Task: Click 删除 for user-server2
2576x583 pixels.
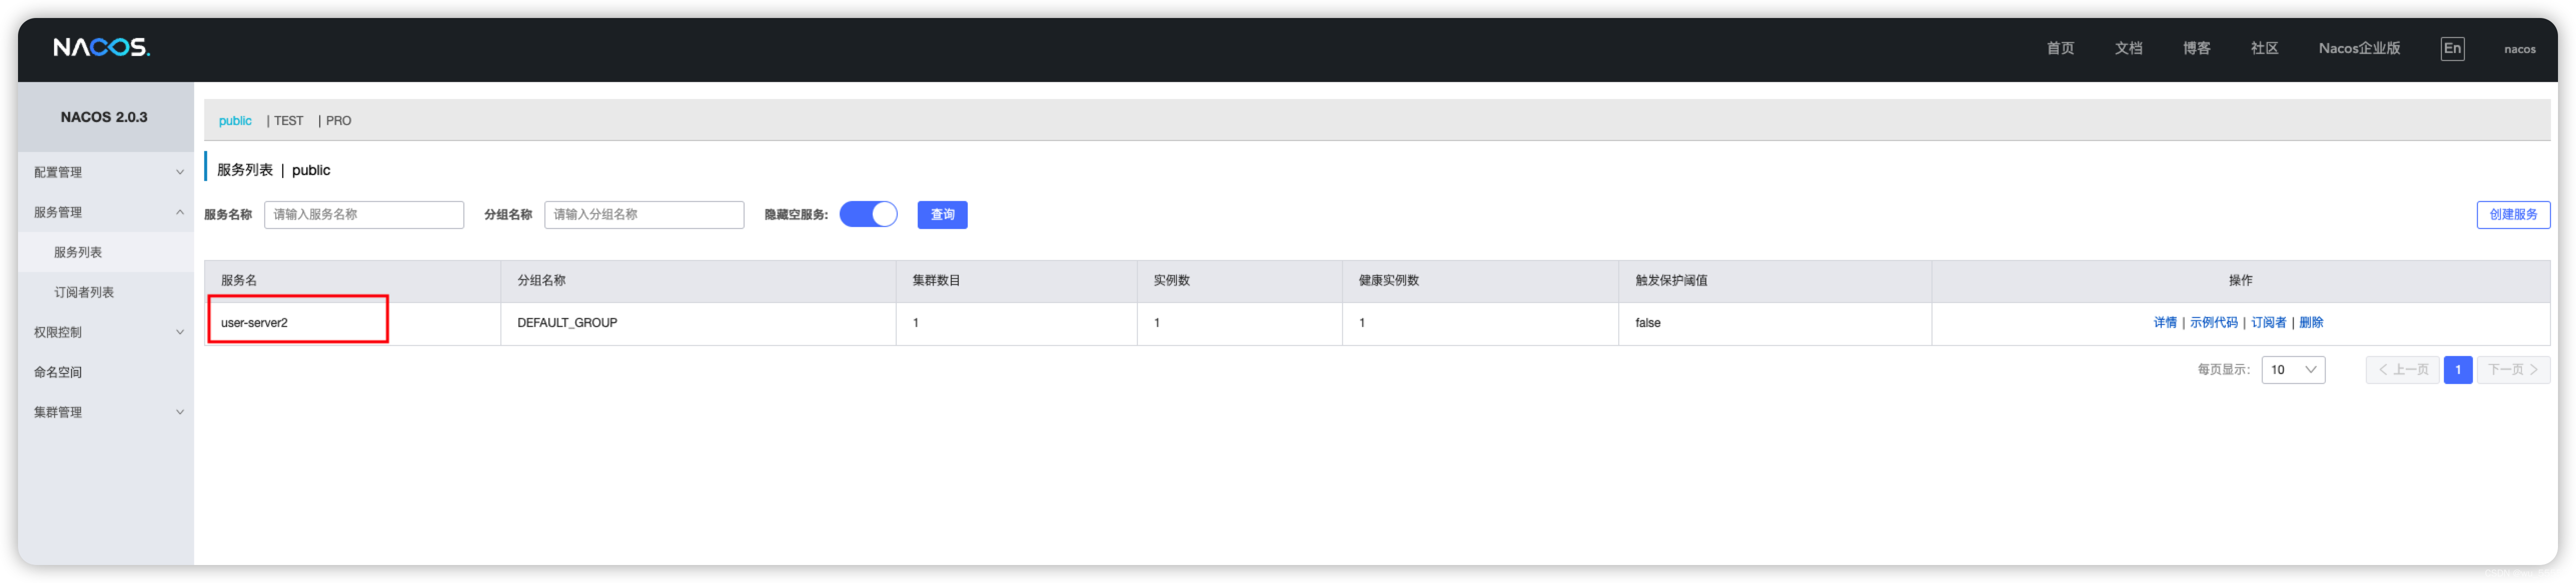Action: click(x=2310, y=323)
